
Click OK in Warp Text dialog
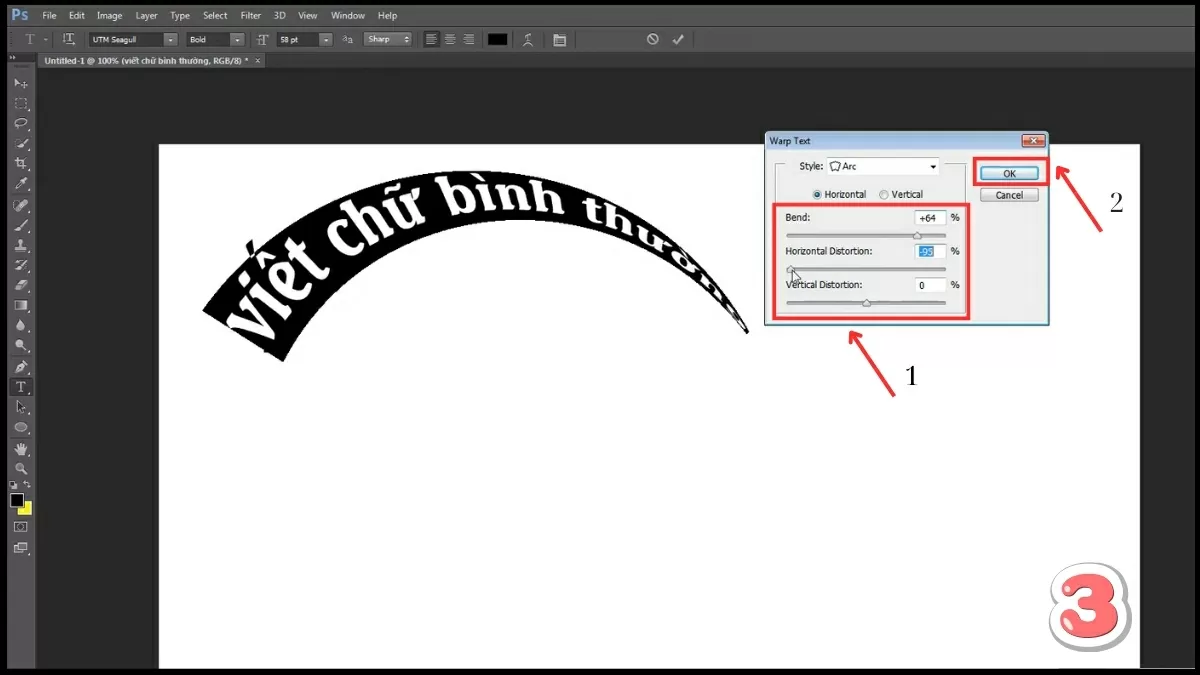tap(1009, 173)
